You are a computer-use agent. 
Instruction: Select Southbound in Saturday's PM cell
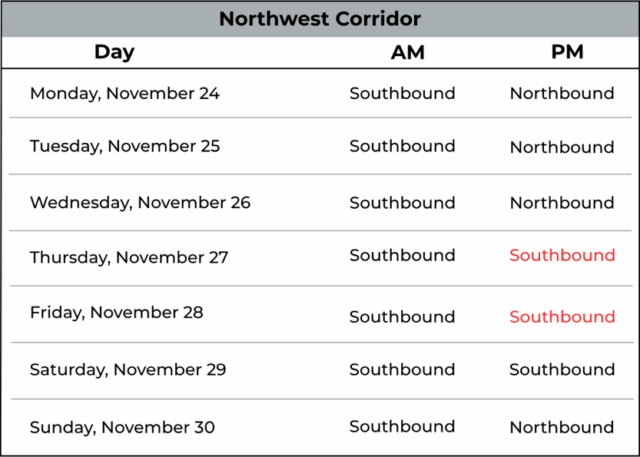[x=562, y=370]
